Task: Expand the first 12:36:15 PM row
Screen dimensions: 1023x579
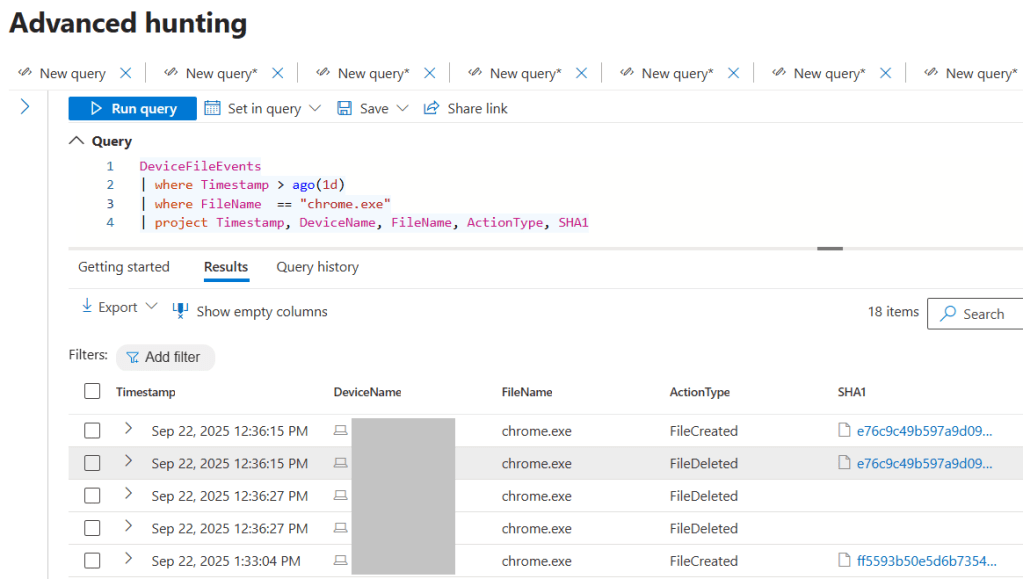Action: [128, 430]
